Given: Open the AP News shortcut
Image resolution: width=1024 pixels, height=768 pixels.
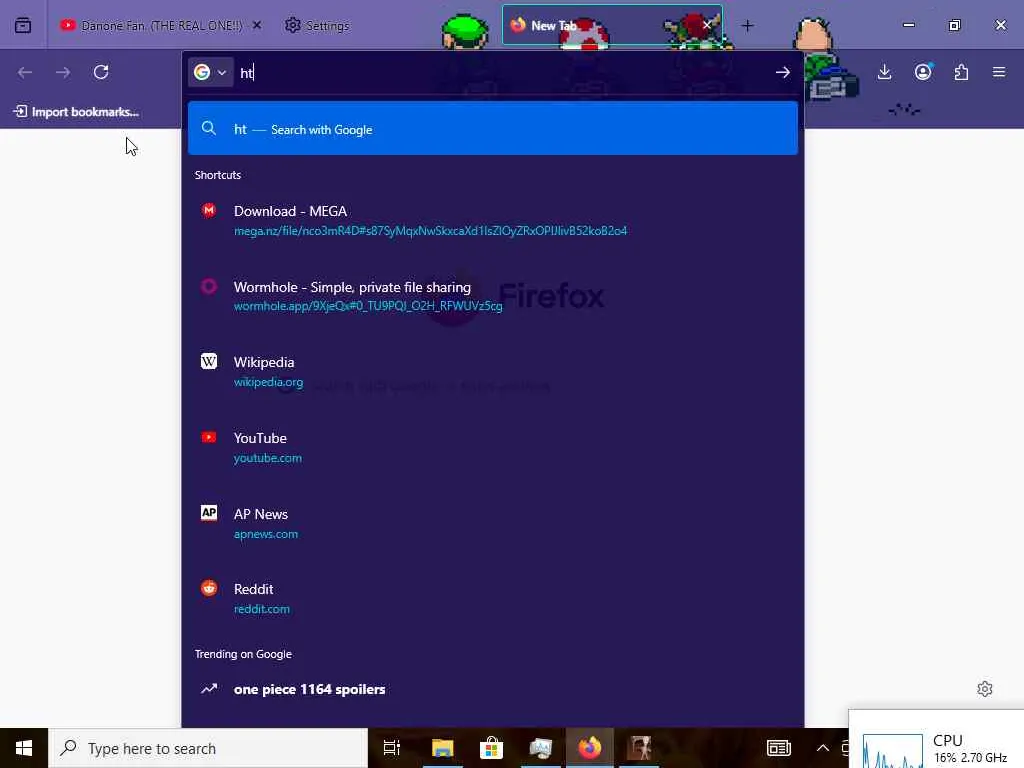Looking at the screenshot, I should click(x=492, y=523).
